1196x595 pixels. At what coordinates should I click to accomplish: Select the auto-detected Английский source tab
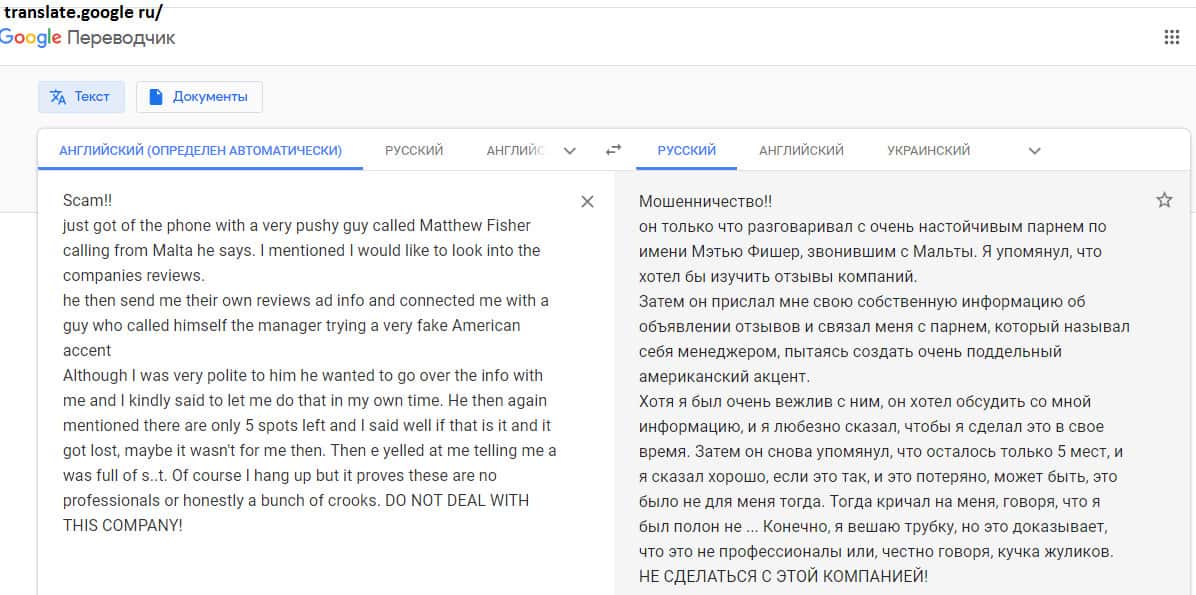click(200, 150)
